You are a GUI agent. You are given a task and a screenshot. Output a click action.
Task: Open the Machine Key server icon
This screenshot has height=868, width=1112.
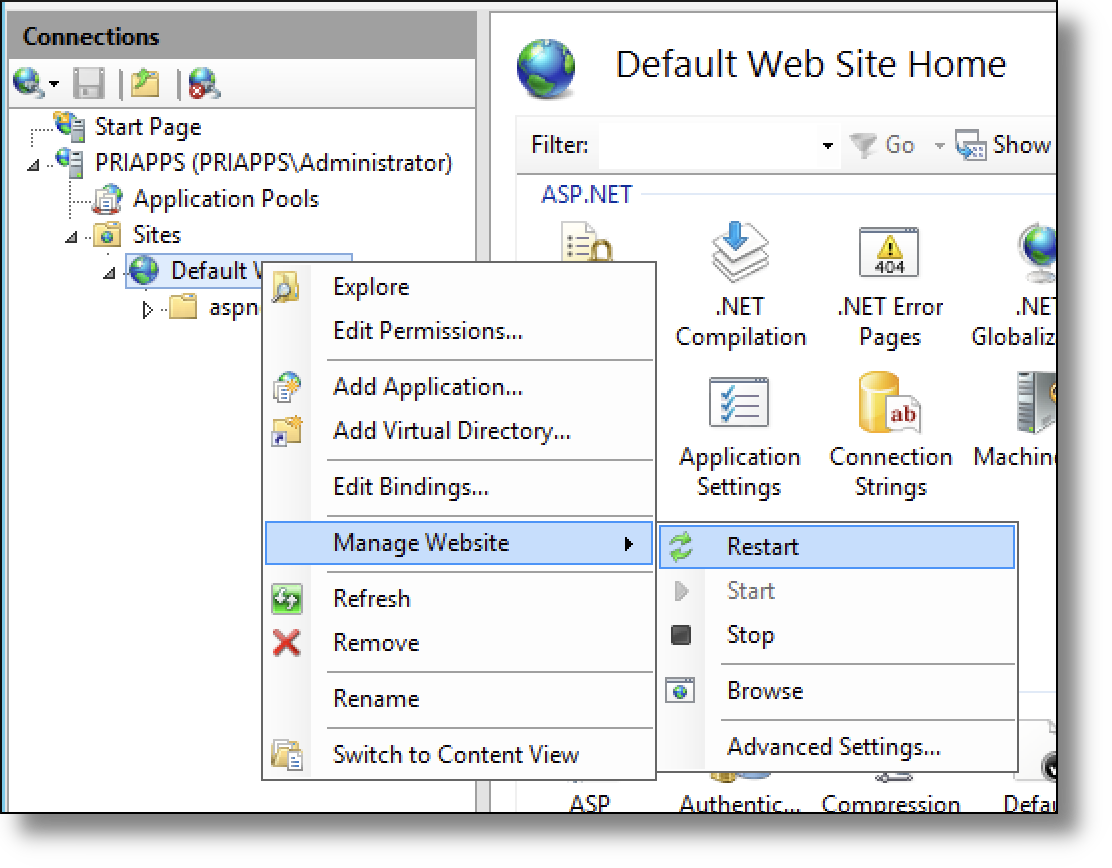tap(1036, 402)
